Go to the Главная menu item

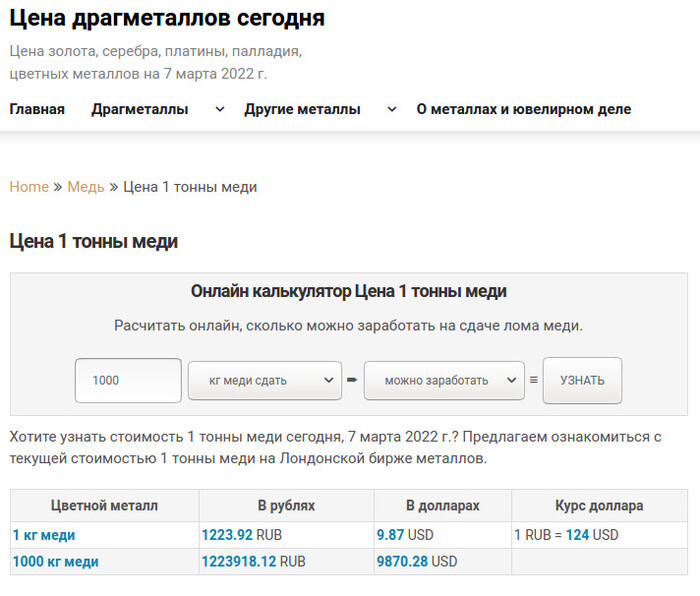[x=37, y=109]
